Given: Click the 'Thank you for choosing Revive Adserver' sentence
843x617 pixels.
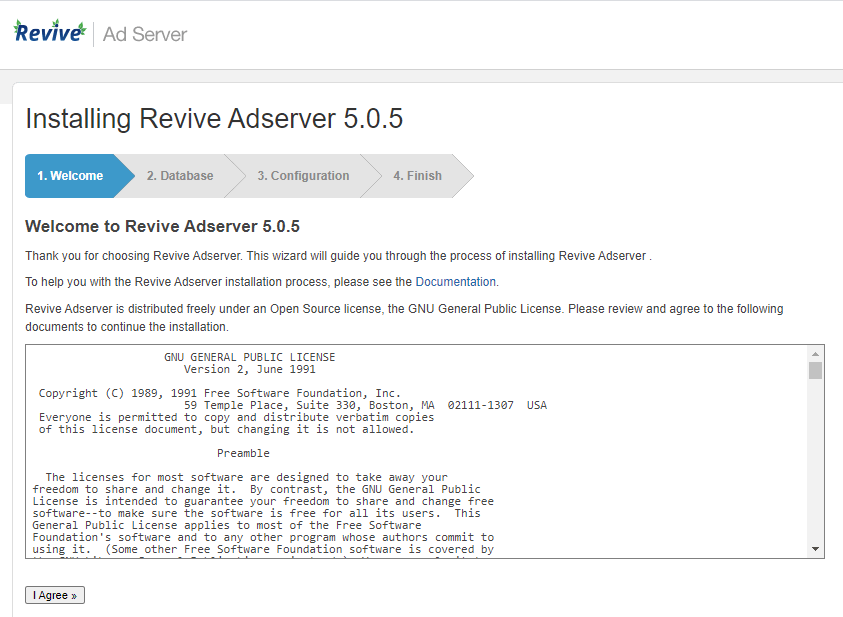Looking at the screenshot, I should pos(338,256).
